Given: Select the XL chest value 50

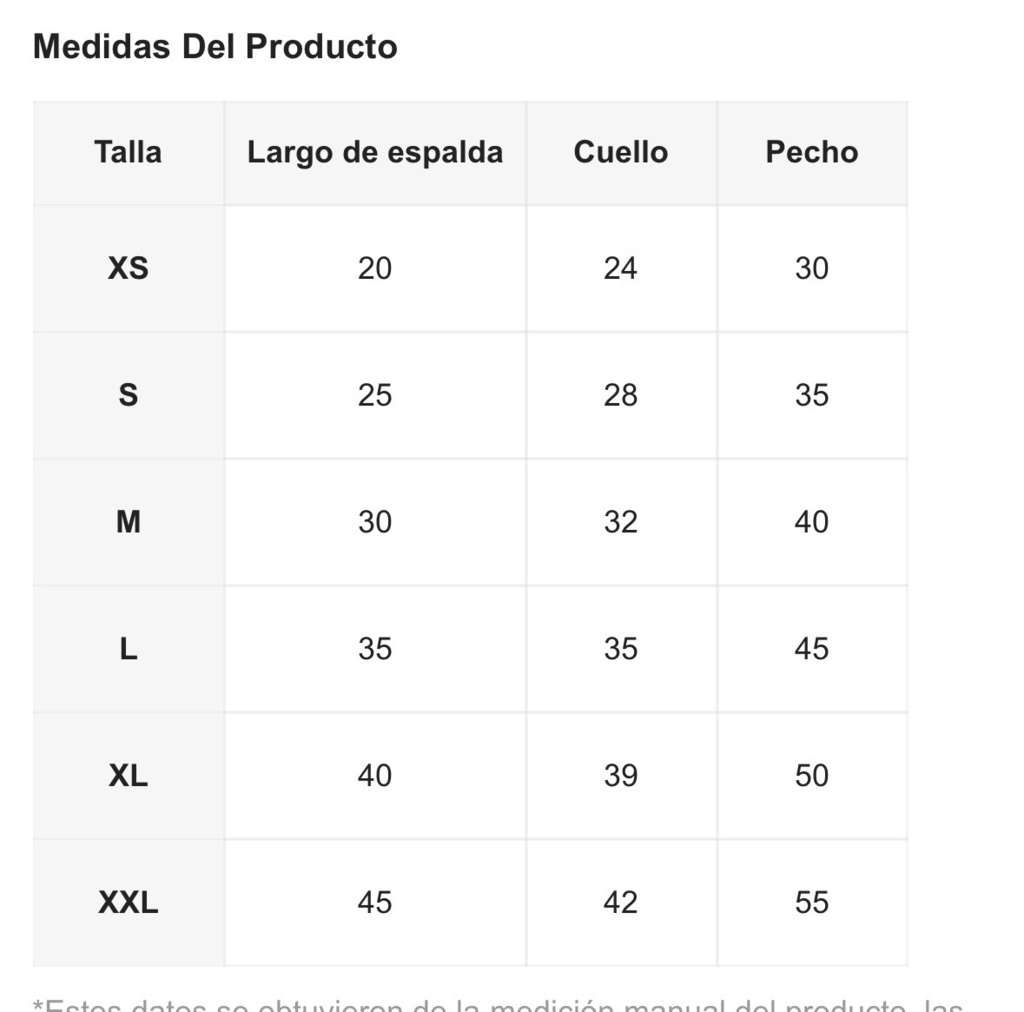Looking at the screenshot, I should pos(812,776).
